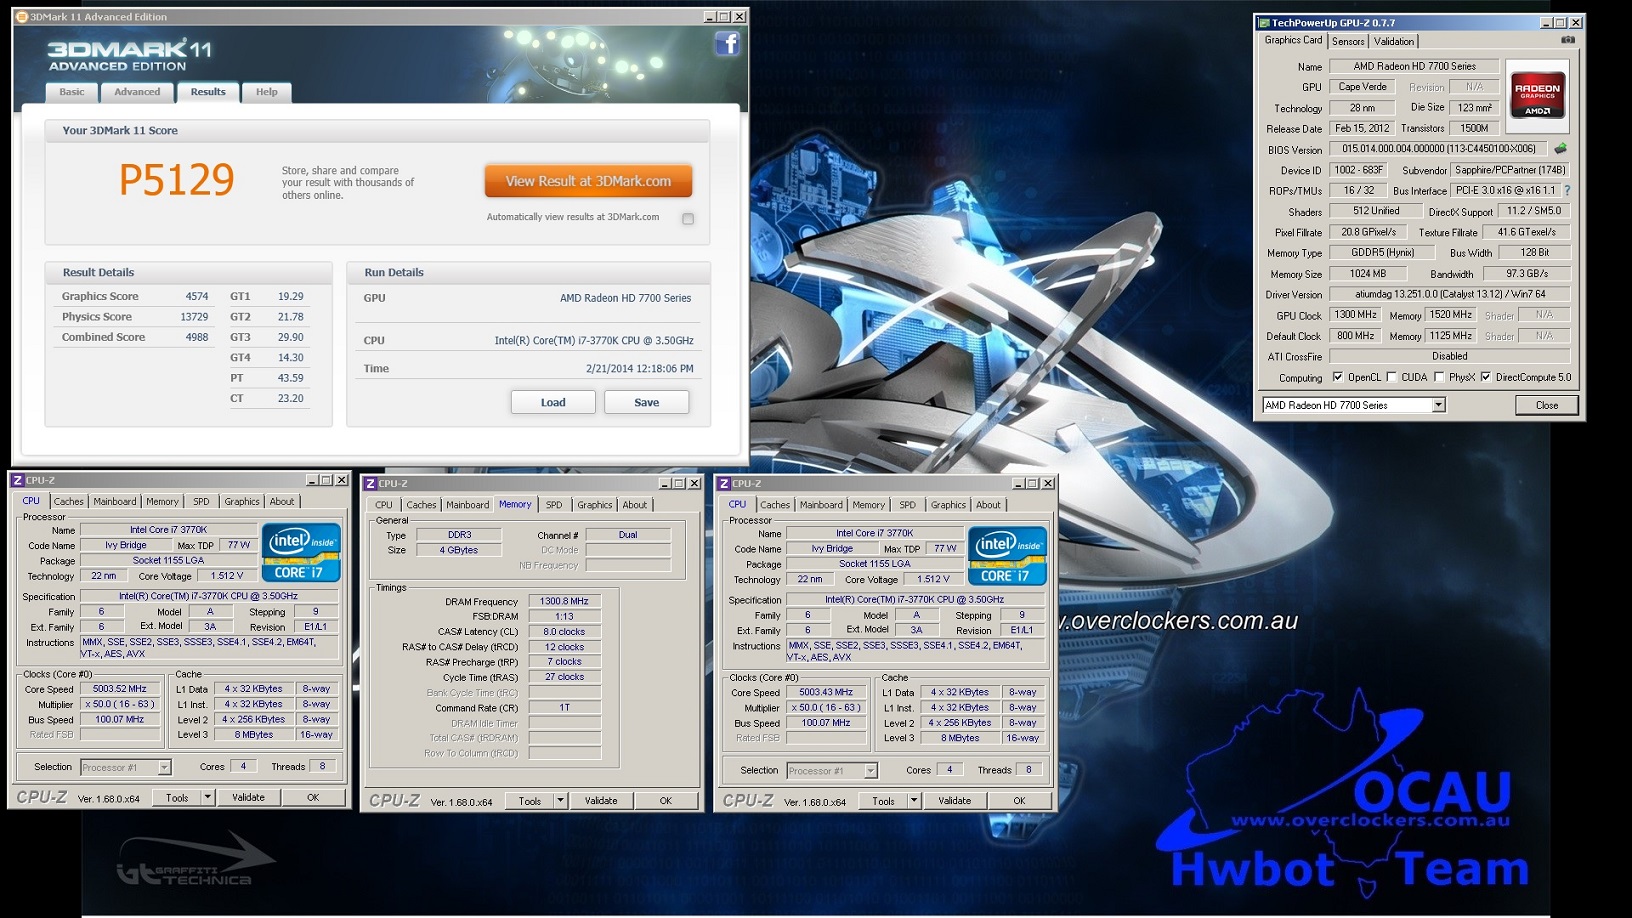Click the save BIOS chip icon in GPU-Z

coord(1560,148)
